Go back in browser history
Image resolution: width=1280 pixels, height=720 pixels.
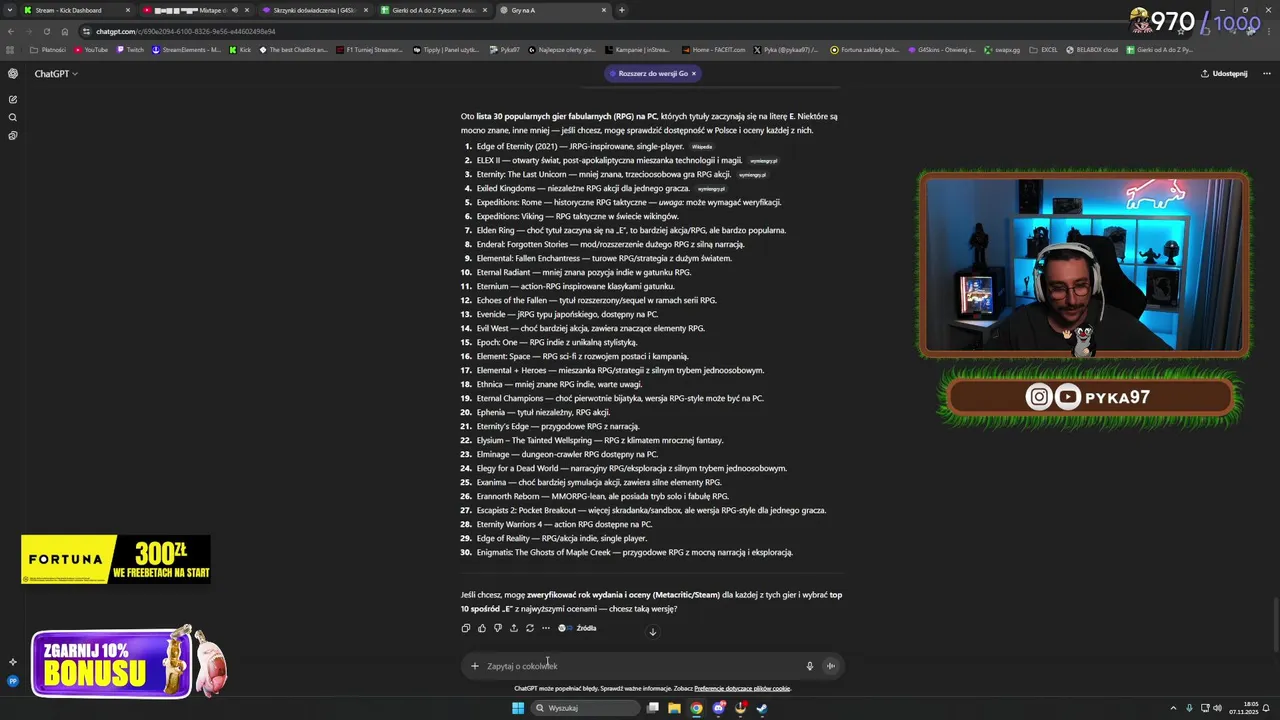(x=10, y=31)
